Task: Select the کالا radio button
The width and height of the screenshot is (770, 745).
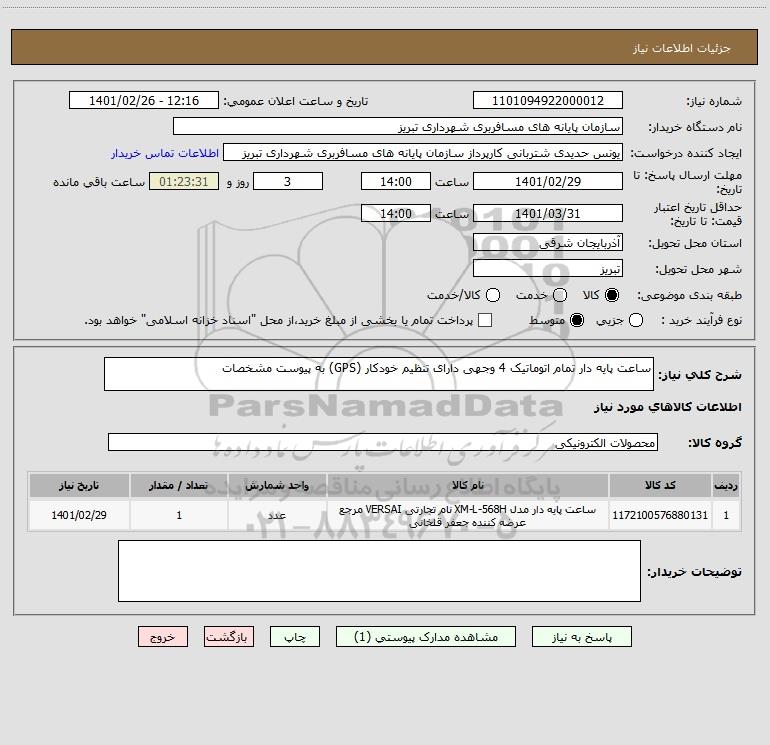Action: click(612, 295)
